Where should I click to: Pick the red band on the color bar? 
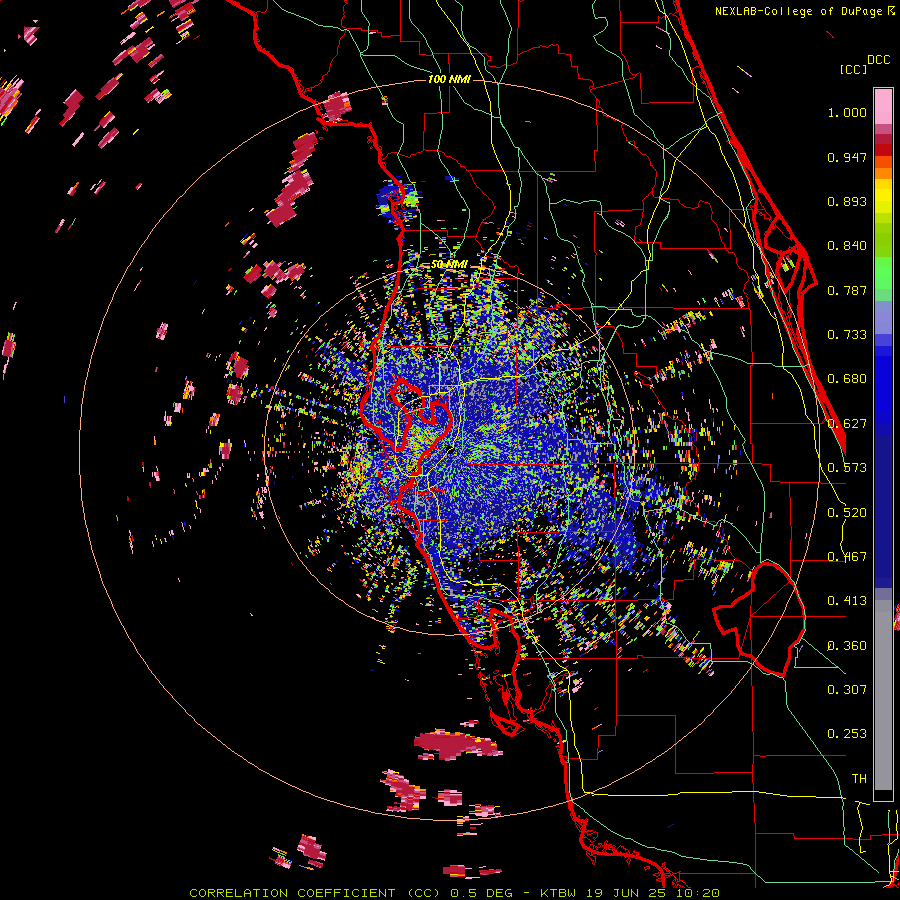pyautogui.click(x=883, y=149)
